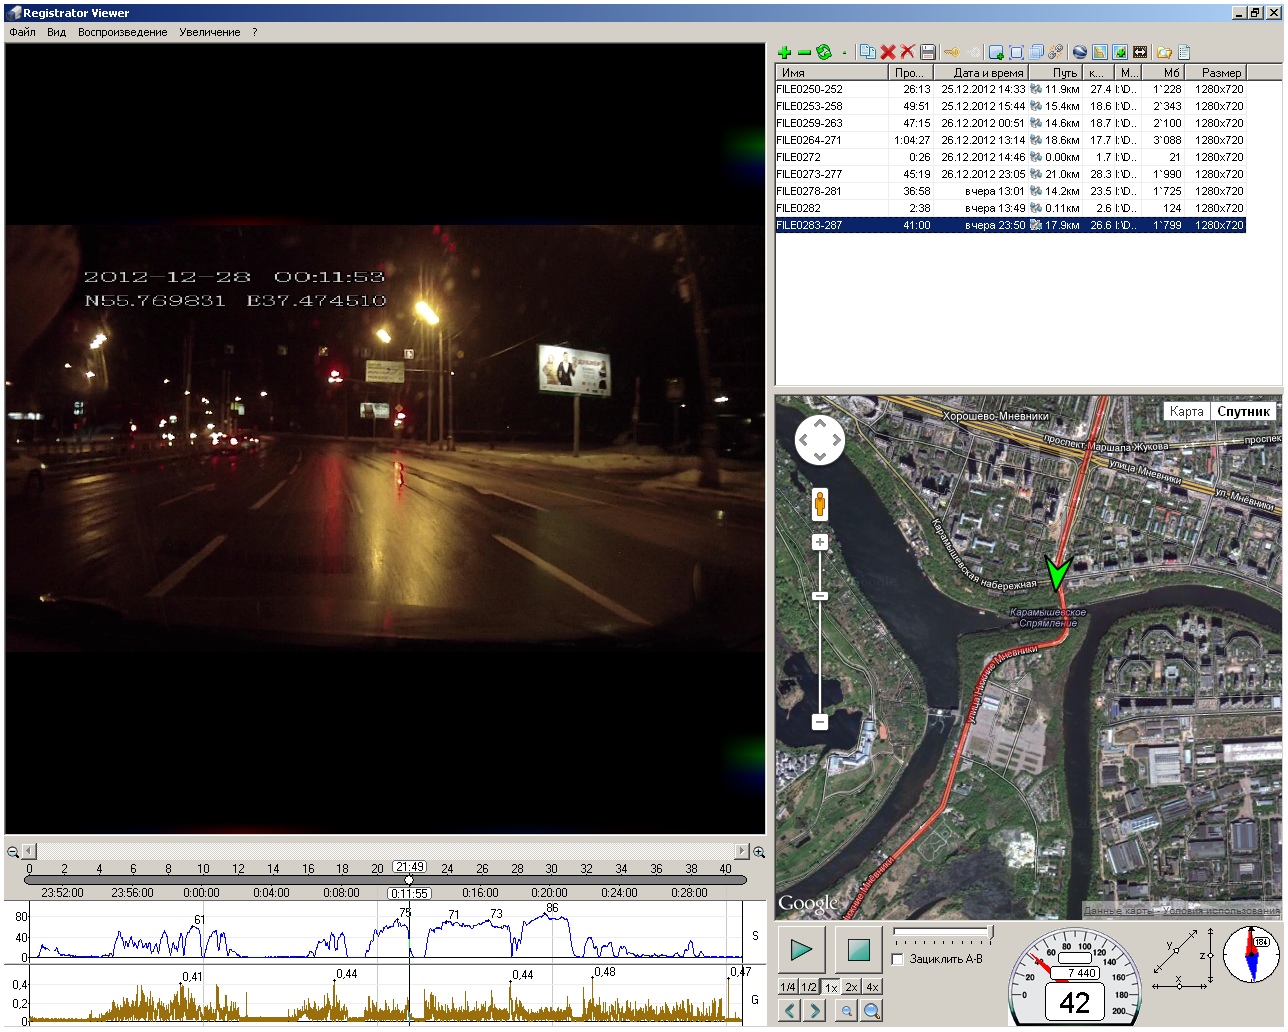This screenshot has width=1288, height=1032.
Task: Click the text document toolbar icon
Action: (1184, 52)
